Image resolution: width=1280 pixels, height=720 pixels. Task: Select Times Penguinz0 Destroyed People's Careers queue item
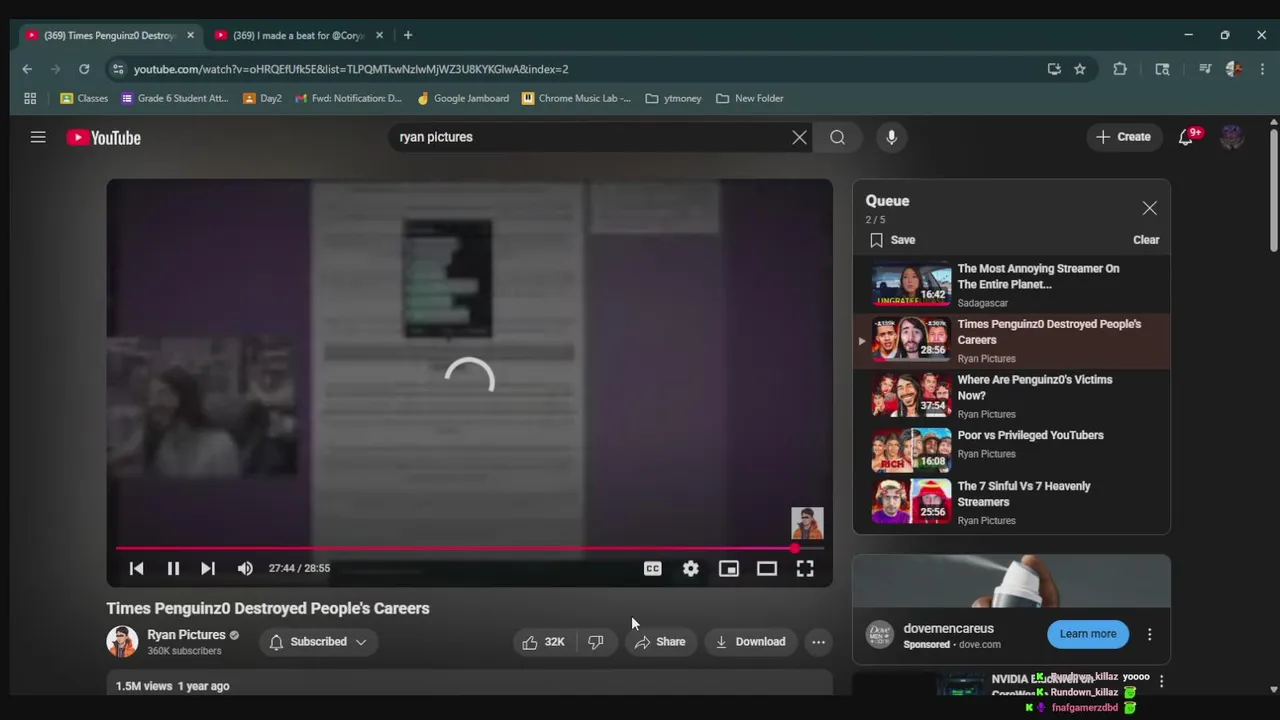tap(1011, 341)
